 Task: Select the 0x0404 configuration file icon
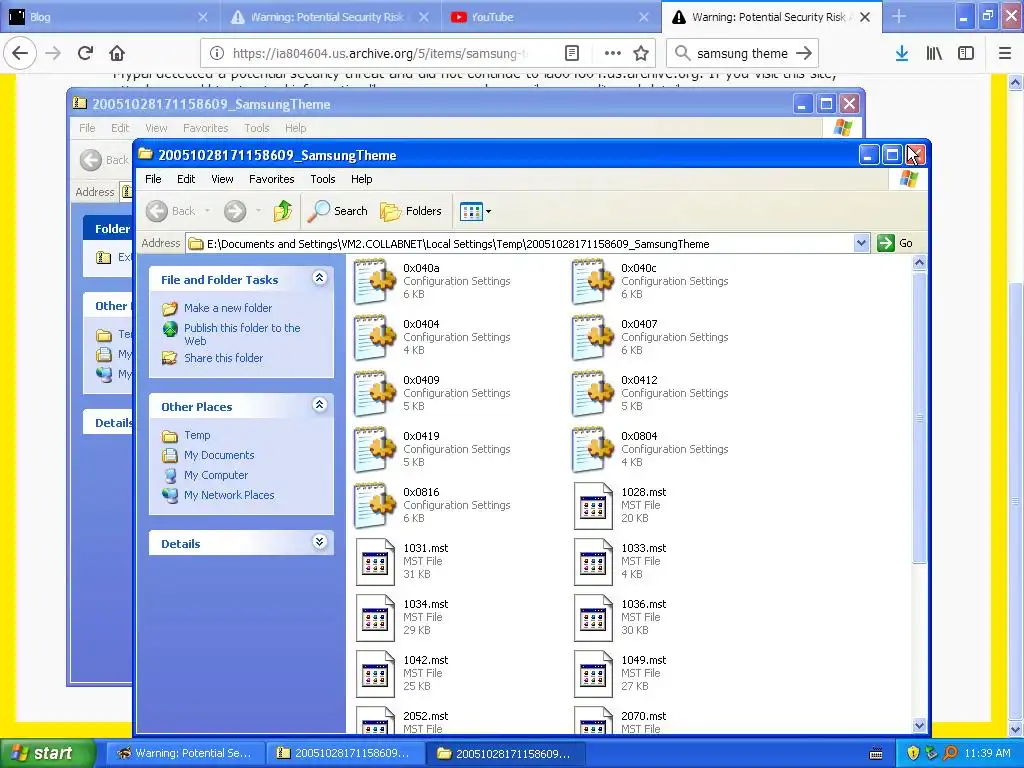tap(375, 338)
